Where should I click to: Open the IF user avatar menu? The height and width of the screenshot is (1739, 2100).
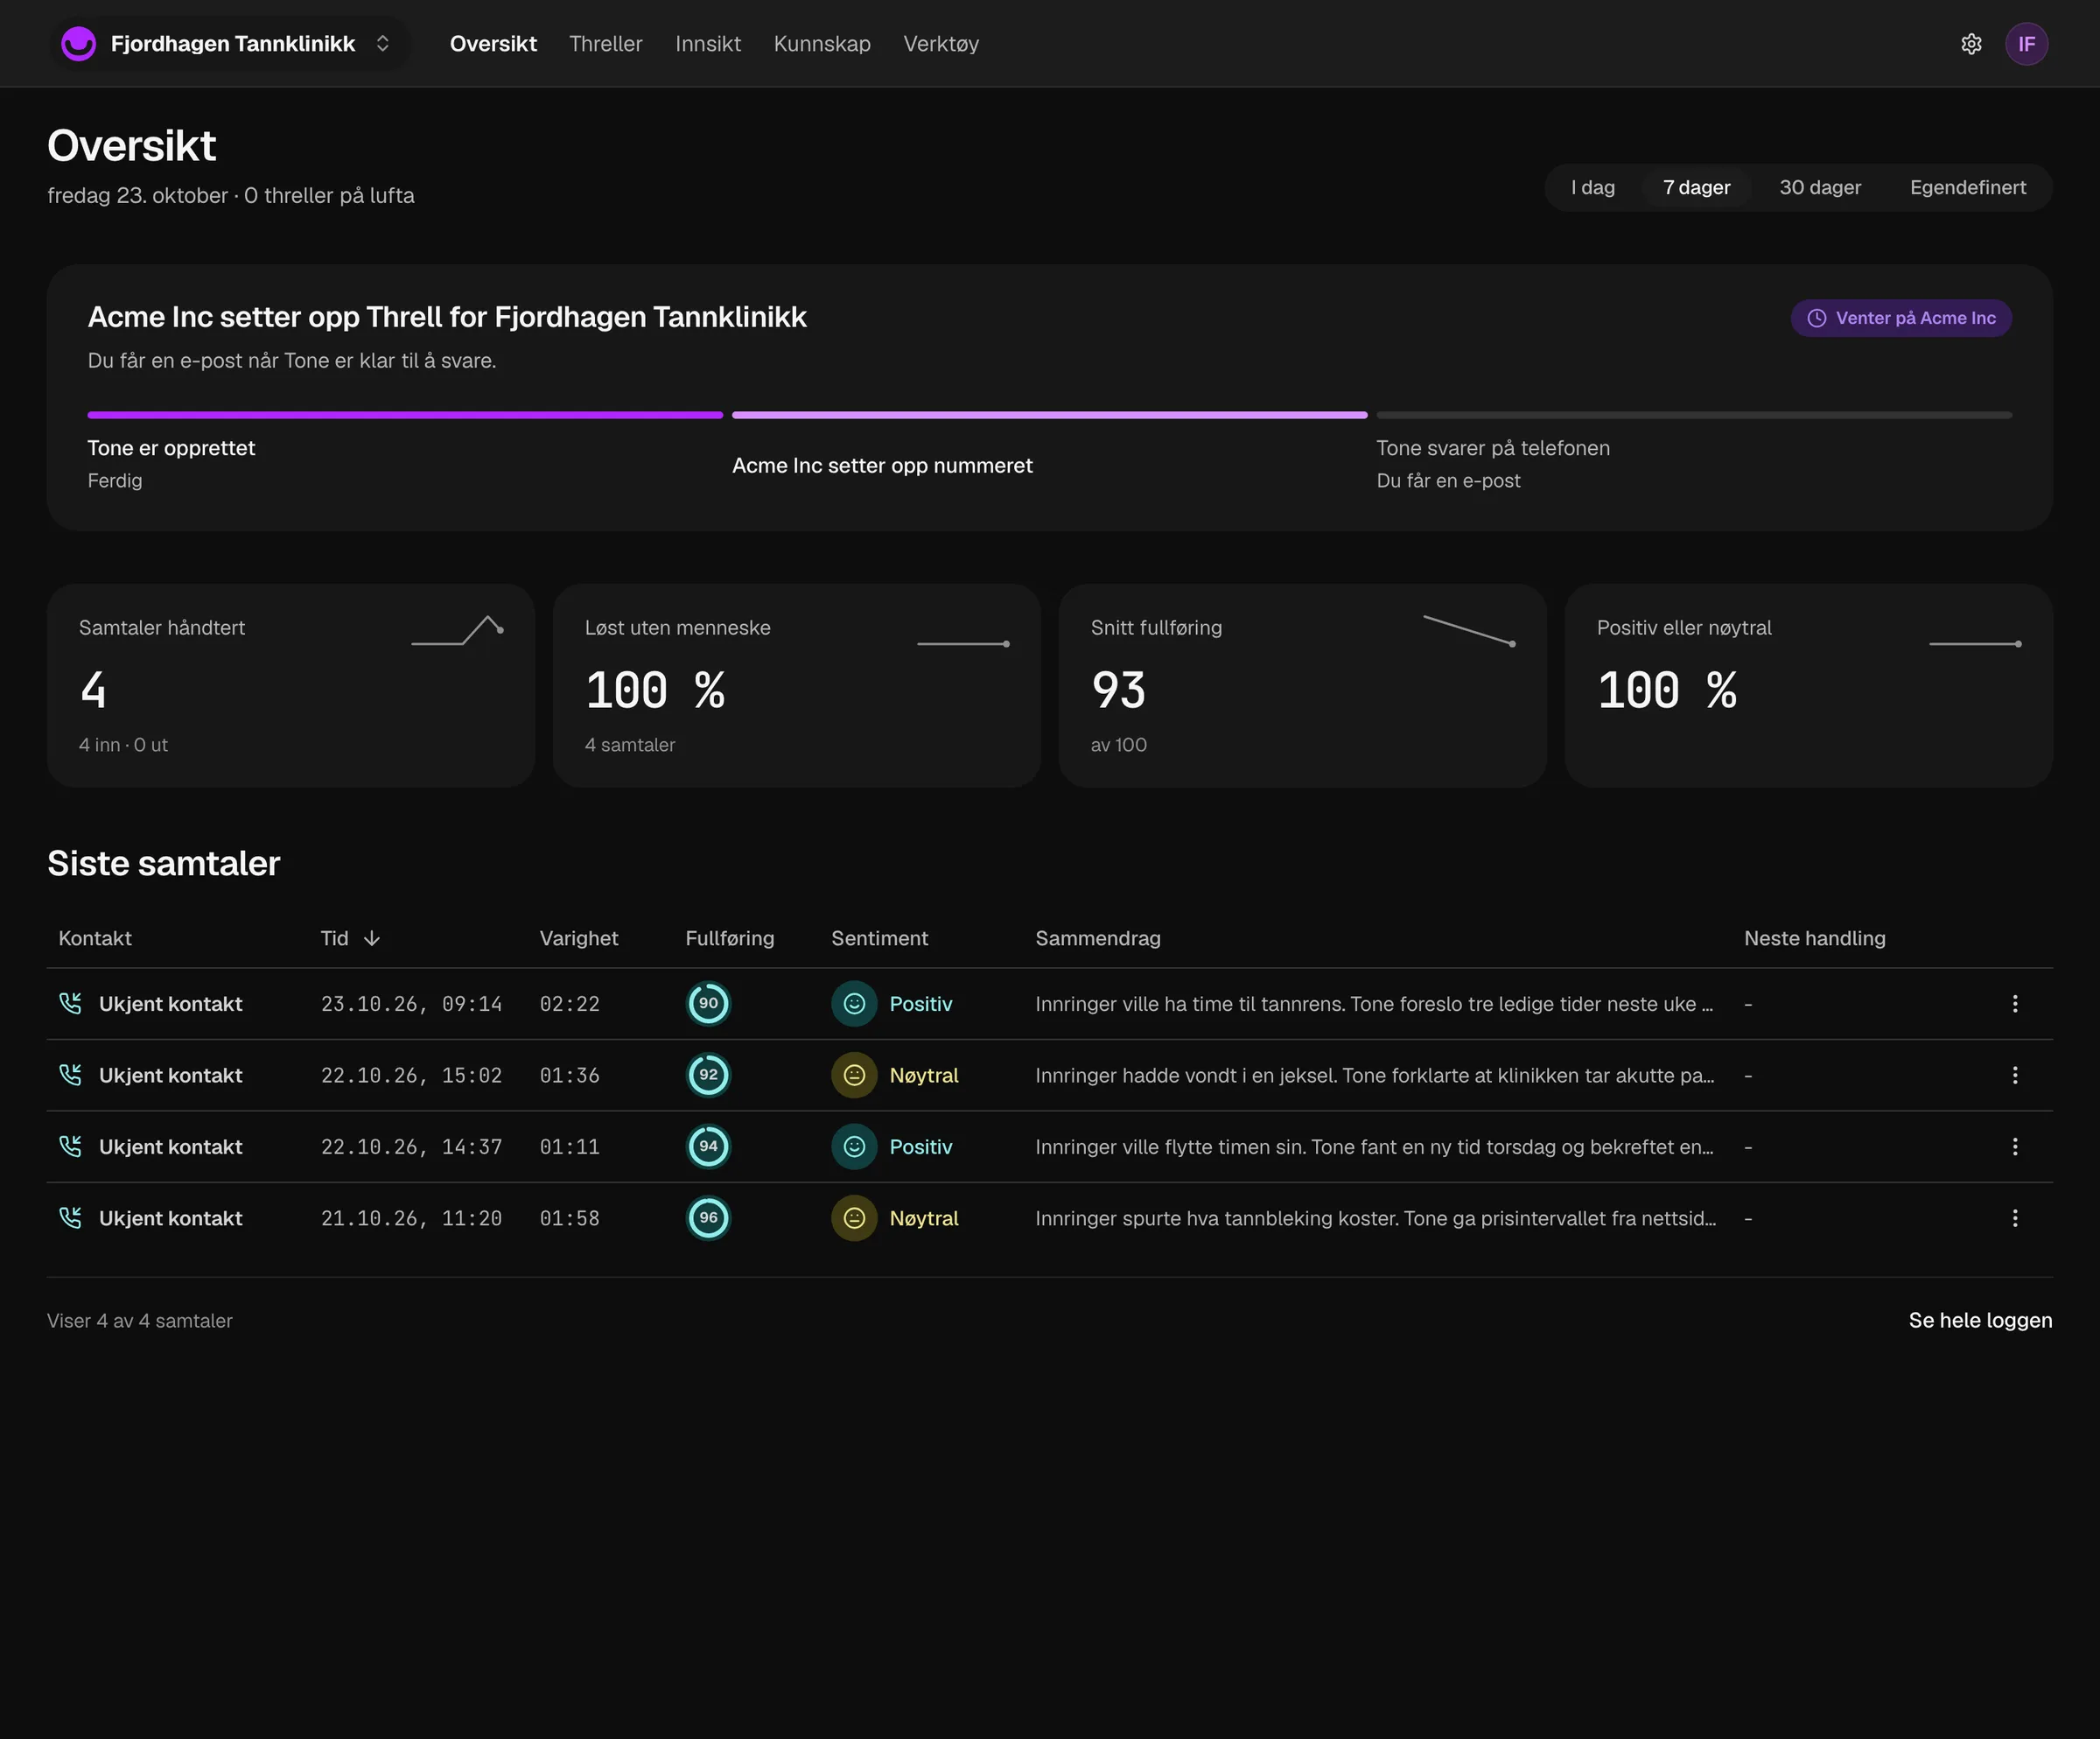2026,44
